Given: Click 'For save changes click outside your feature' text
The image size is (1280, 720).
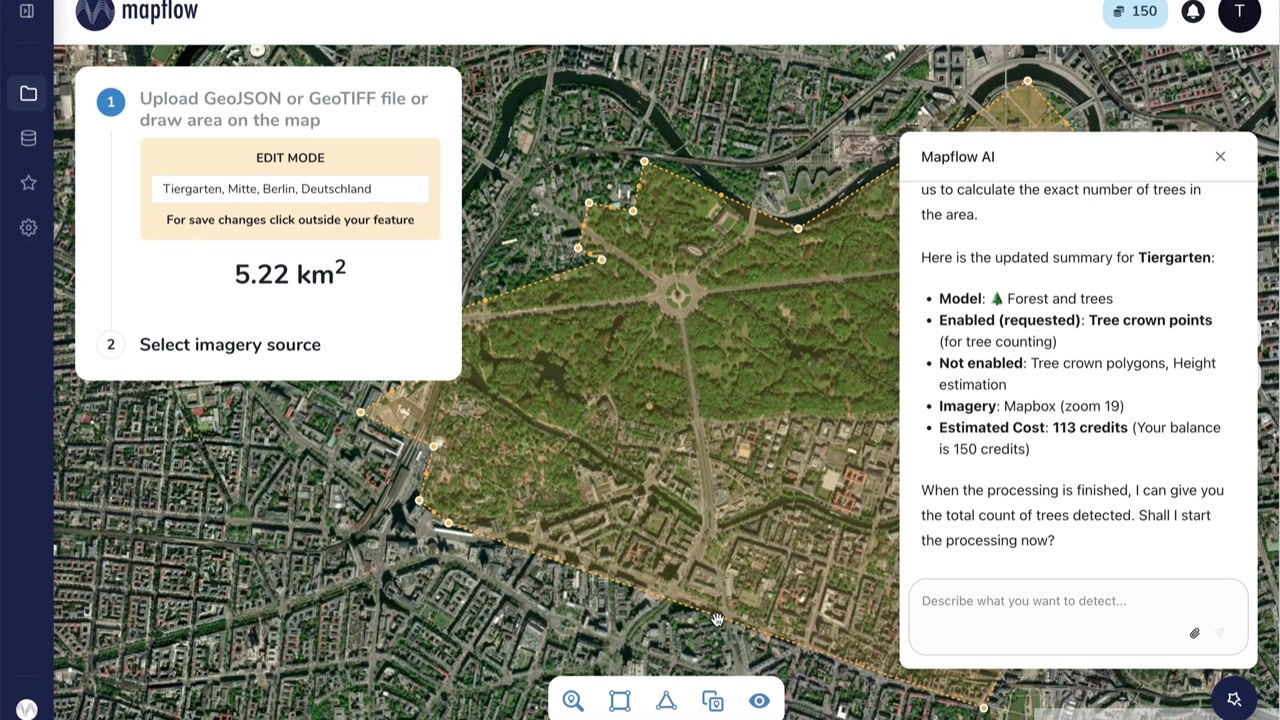Looking at the screenshot, I should [x=290, y=220].
